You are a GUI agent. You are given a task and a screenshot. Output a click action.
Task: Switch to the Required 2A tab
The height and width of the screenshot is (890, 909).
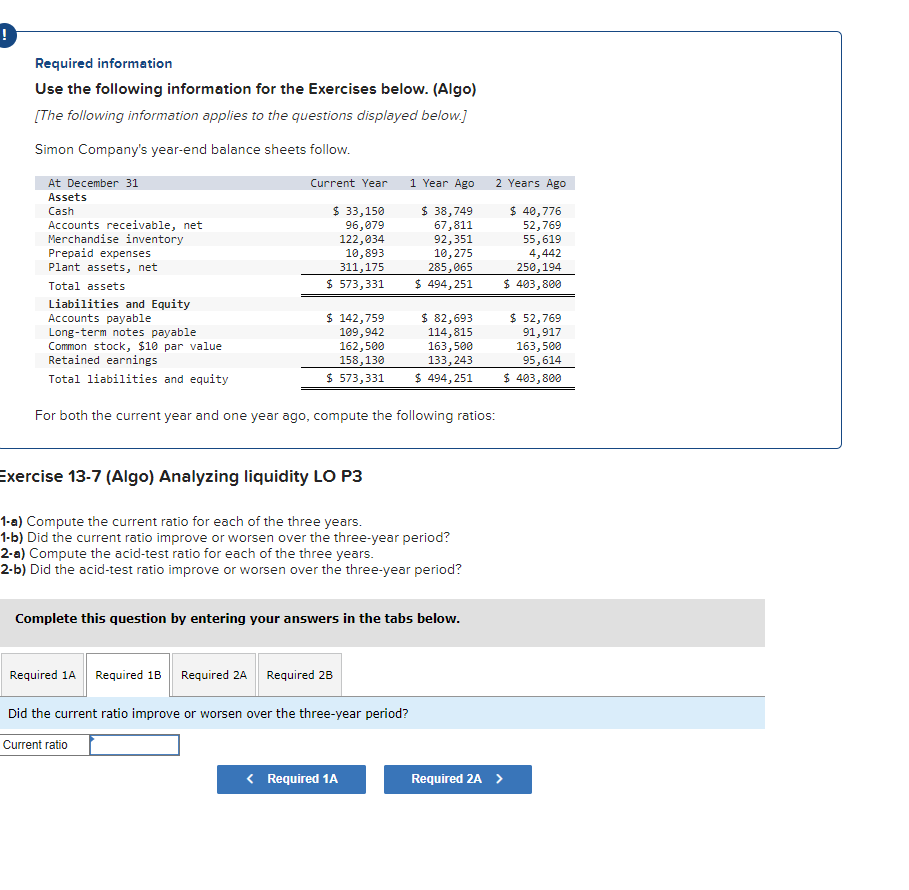[214, 675]
